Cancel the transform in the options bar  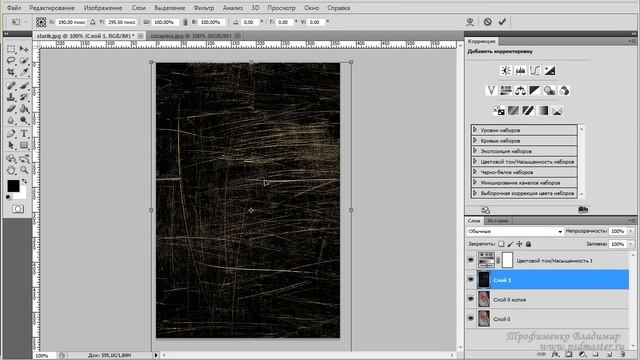click(487, 22)
